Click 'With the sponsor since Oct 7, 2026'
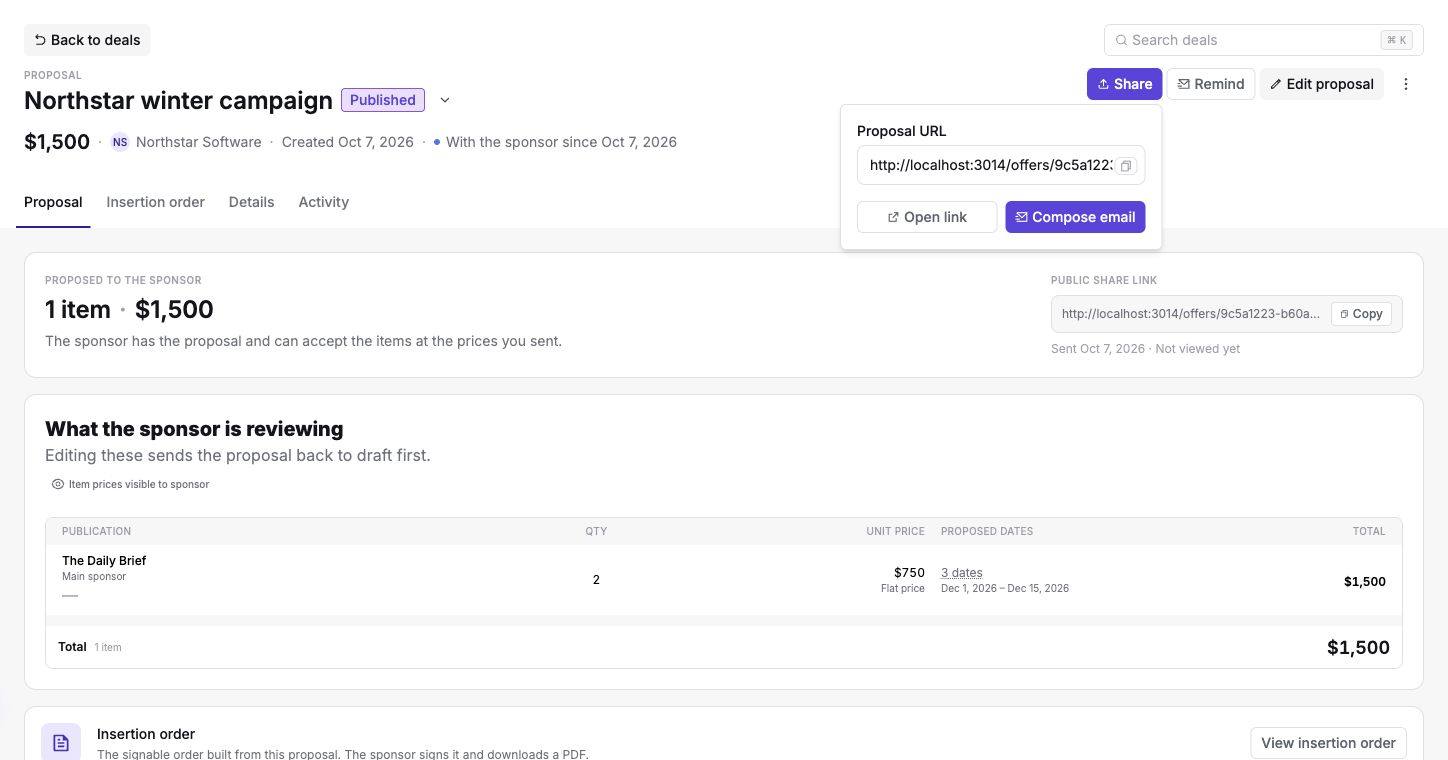 tap(561, 142)
